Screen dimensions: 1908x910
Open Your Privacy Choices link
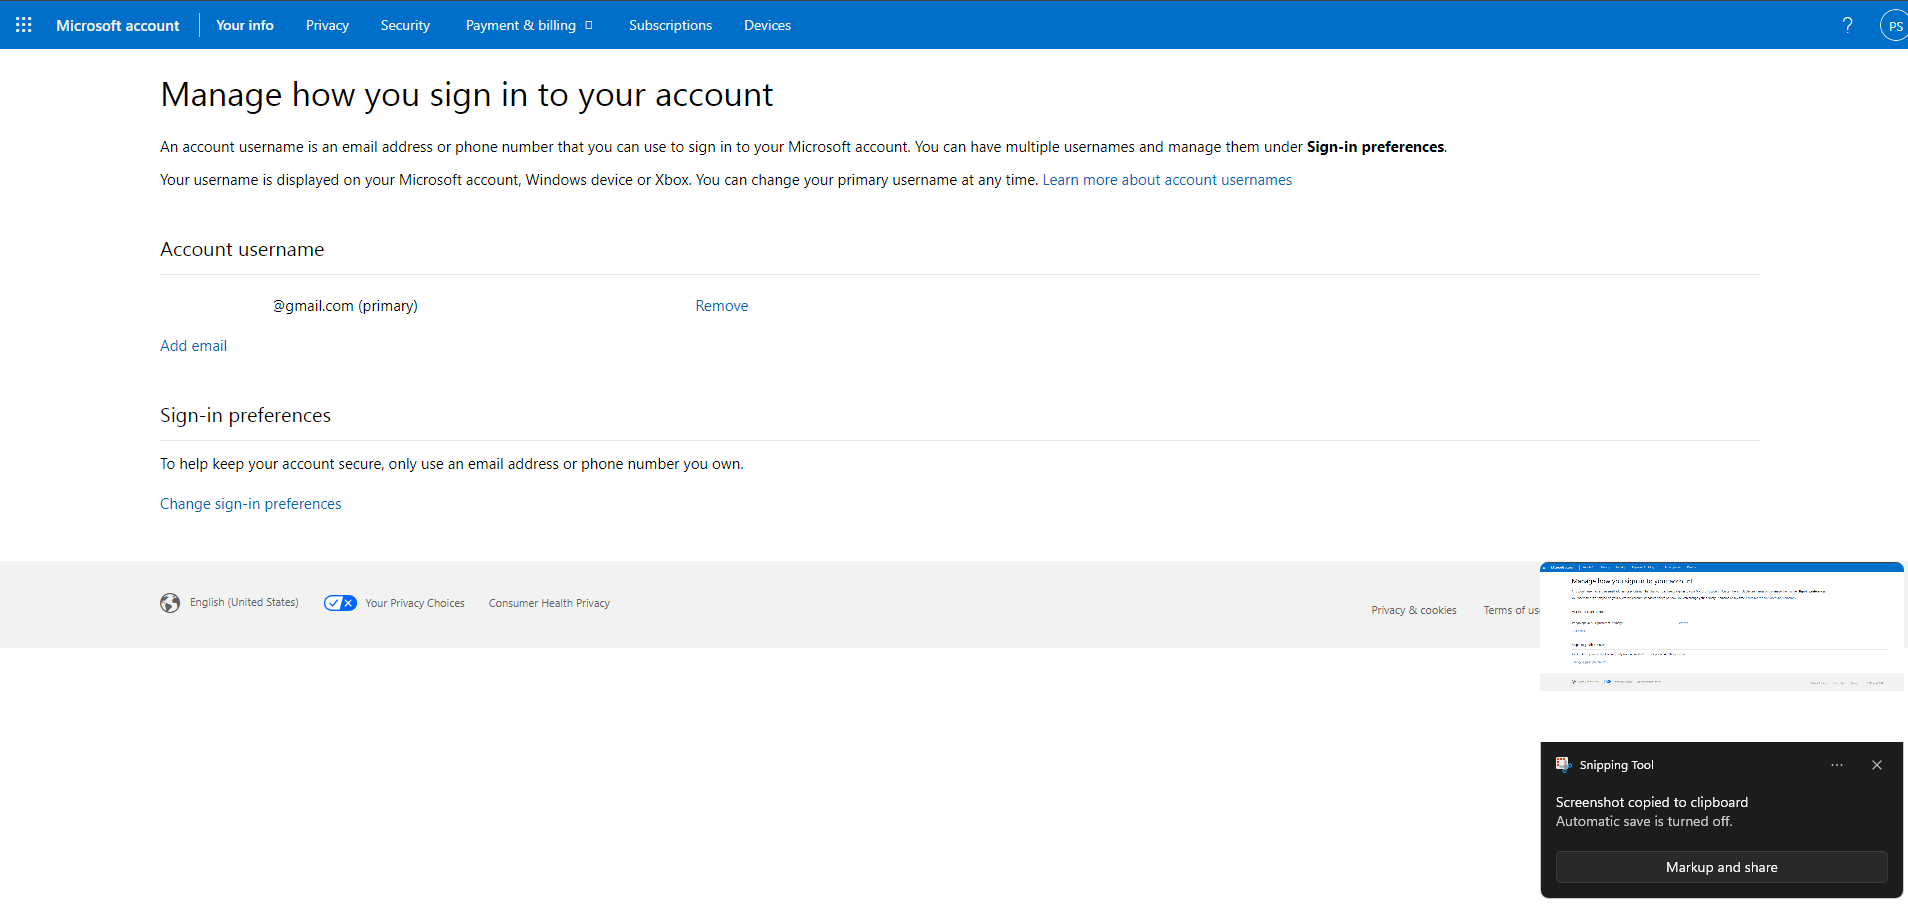[415, 603]
